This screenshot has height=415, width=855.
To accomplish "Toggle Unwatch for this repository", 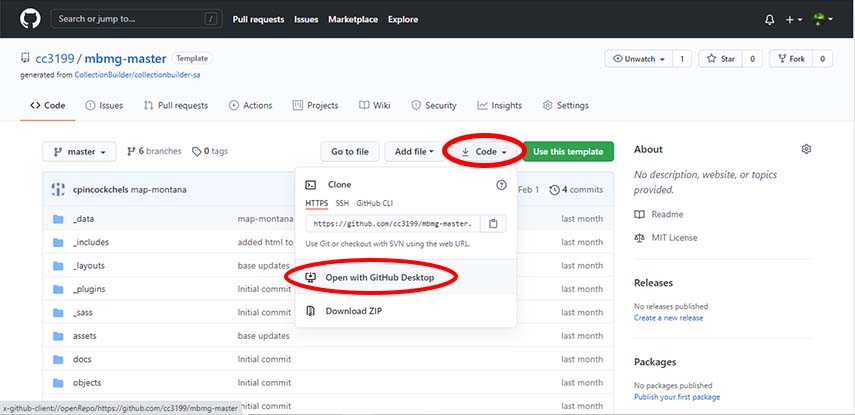I will point(637,59).
